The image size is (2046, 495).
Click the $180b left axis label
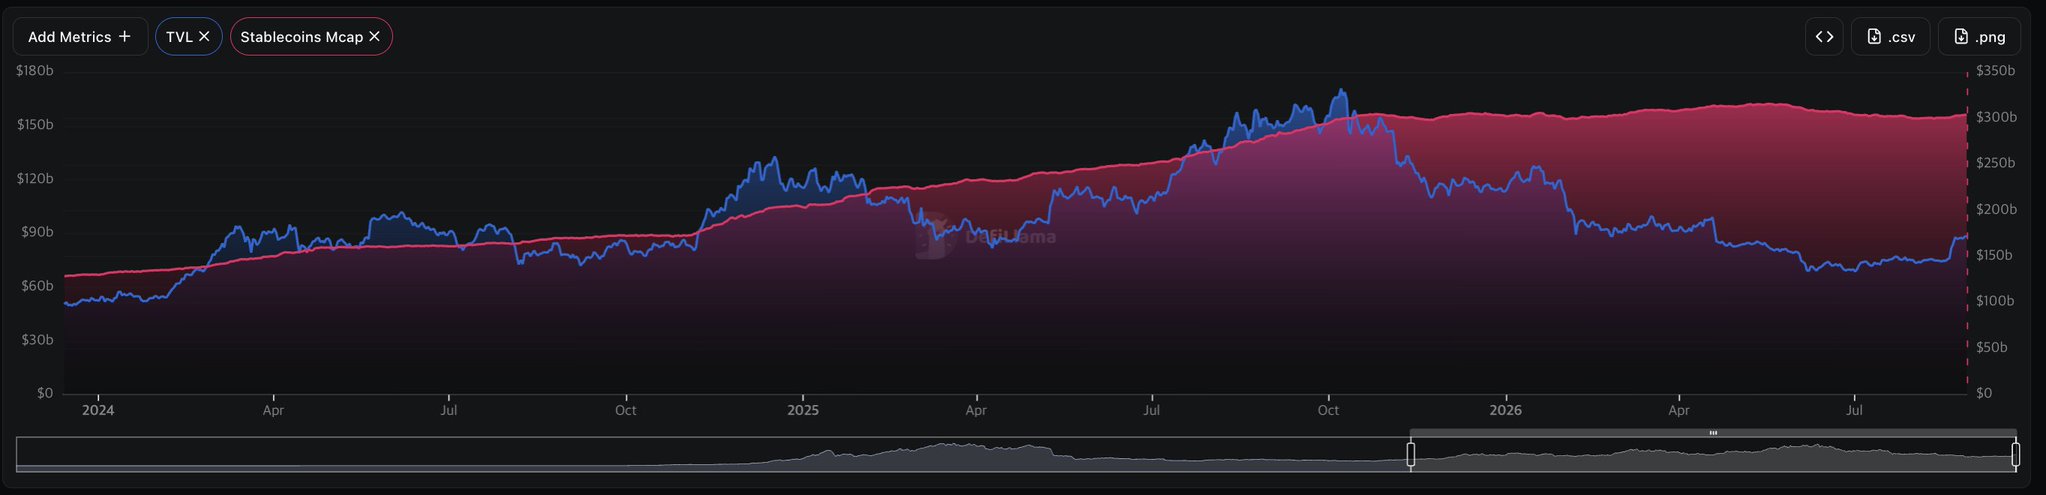(x=35, y=71)
